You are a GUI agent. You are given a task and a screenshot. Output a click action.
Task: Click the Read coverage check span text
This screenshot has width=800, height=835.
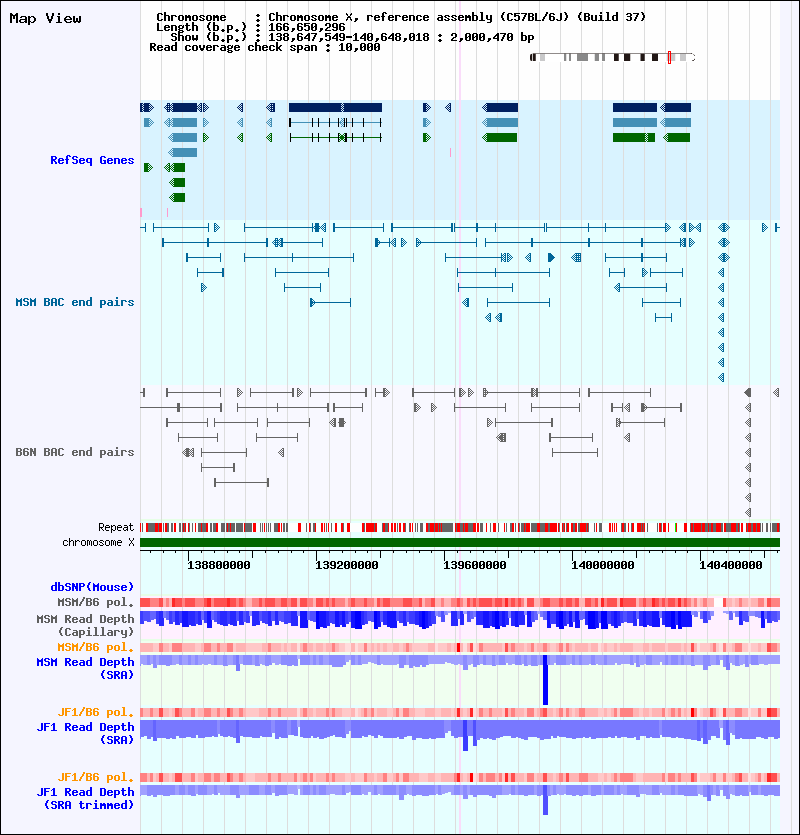point(265,47)
